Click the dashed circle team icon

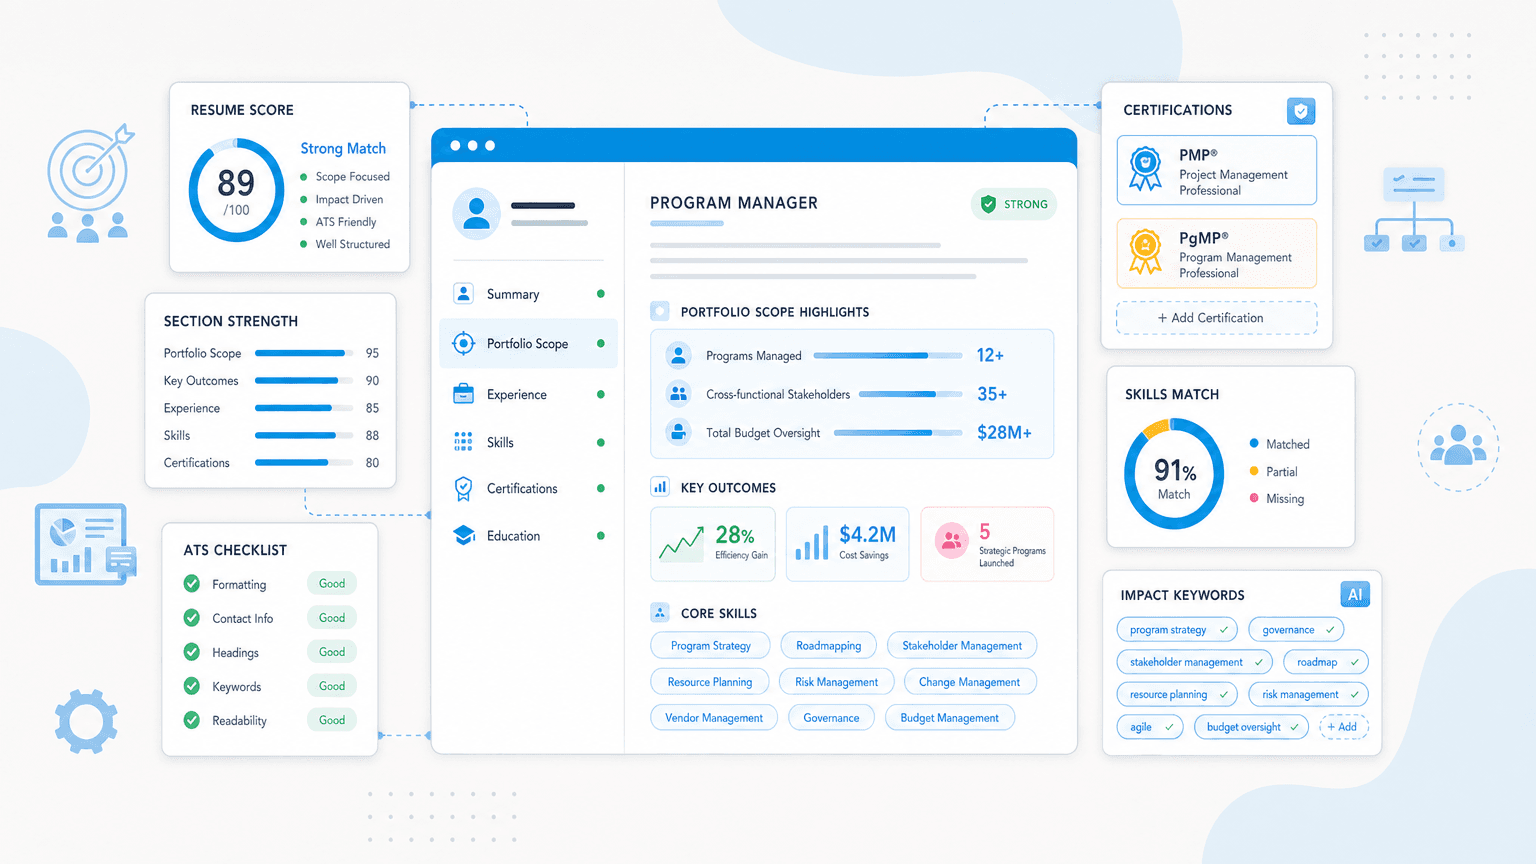tap(1458, 447)
